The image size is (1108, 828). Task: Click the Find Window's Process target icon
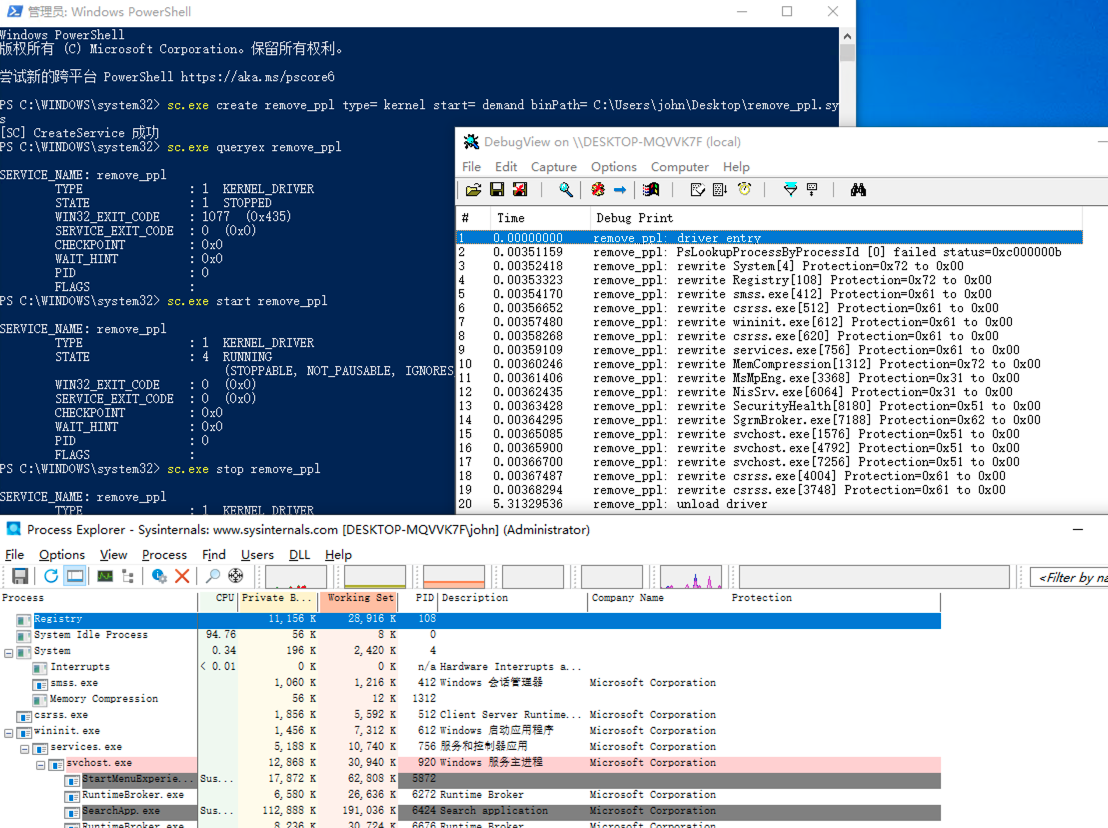(235, 575)
